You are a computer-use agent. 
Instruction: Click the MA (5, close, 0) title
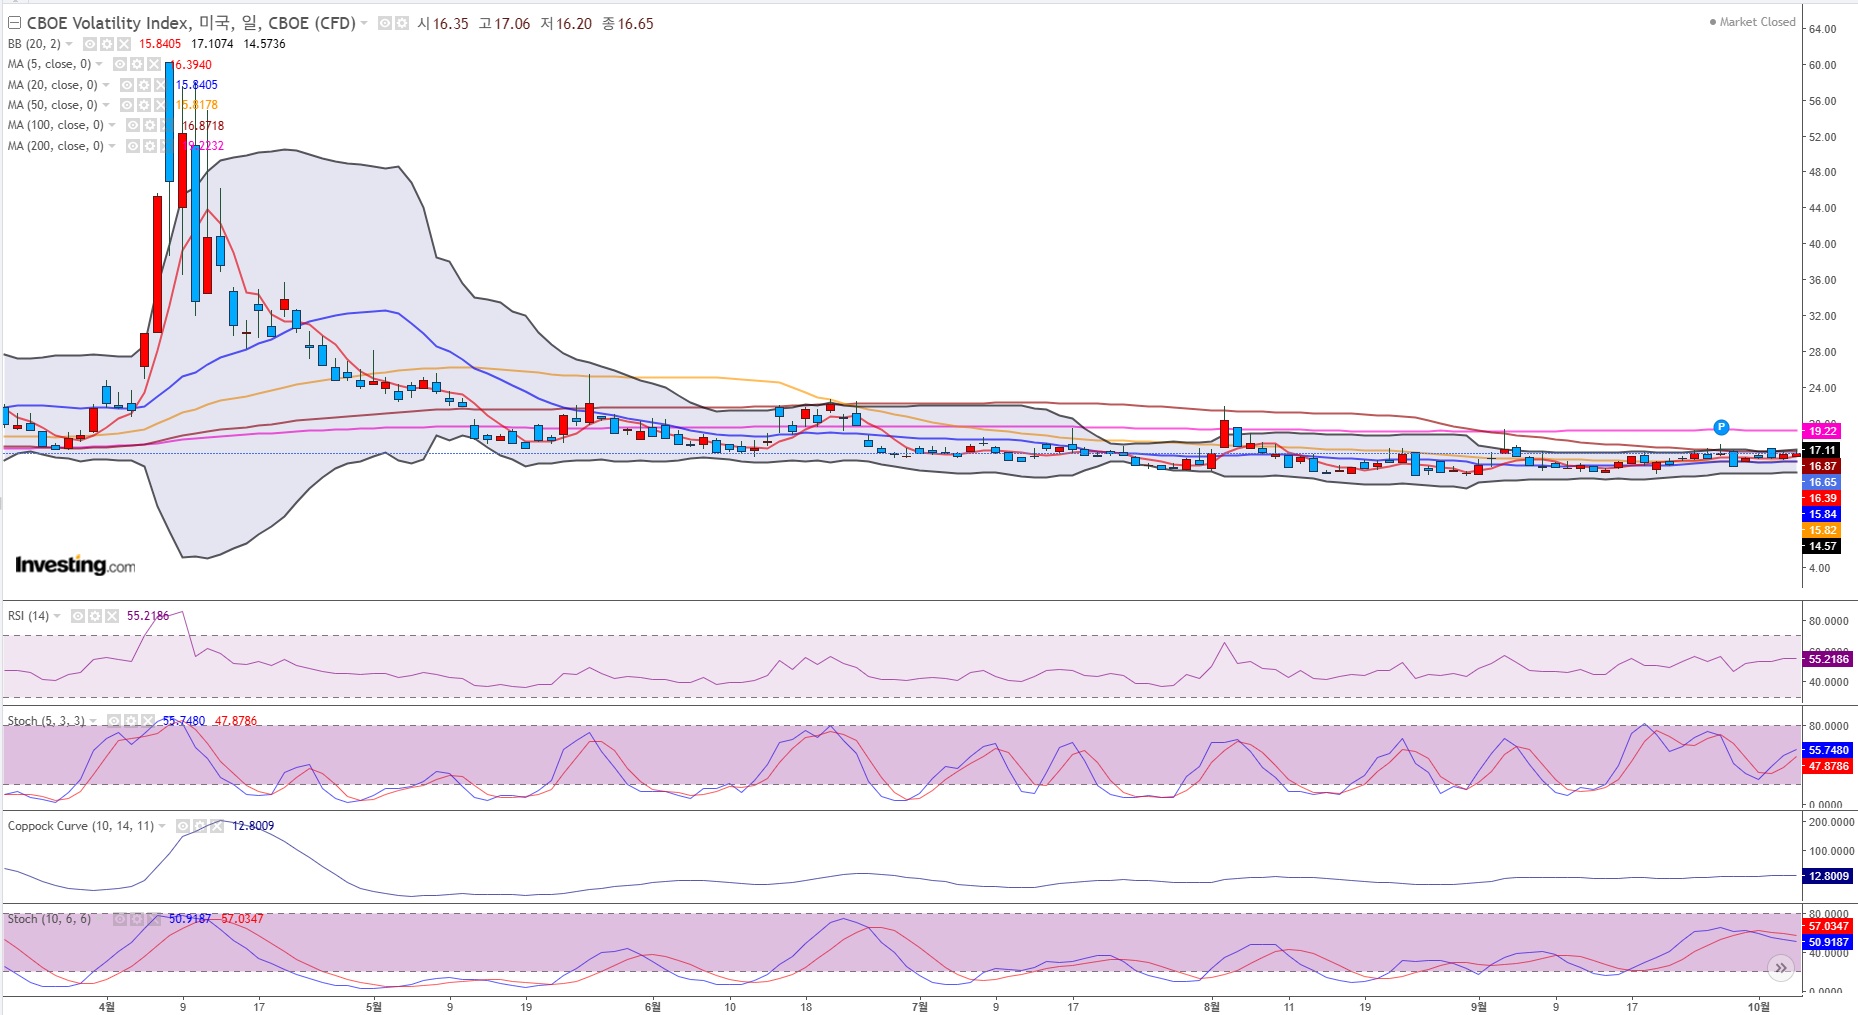coord(49,64)
